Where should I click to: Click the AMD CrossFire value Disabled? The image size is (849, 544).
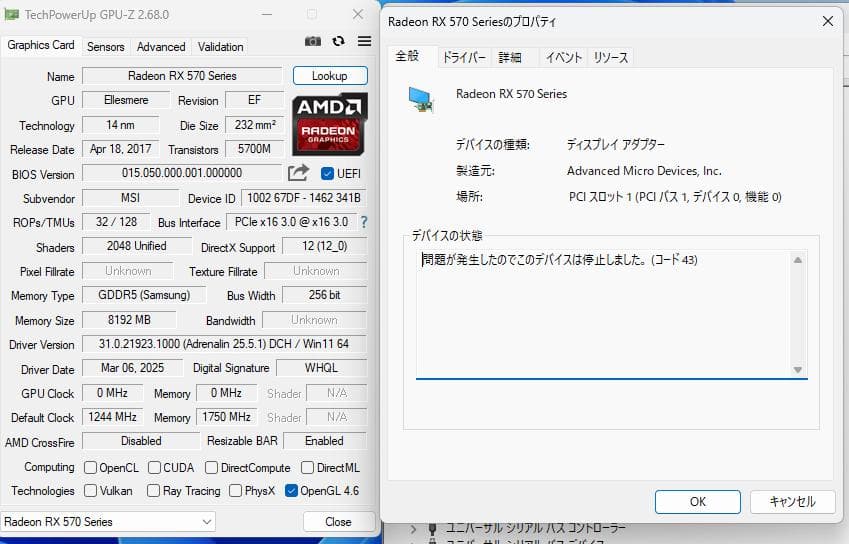click(141, 441)
